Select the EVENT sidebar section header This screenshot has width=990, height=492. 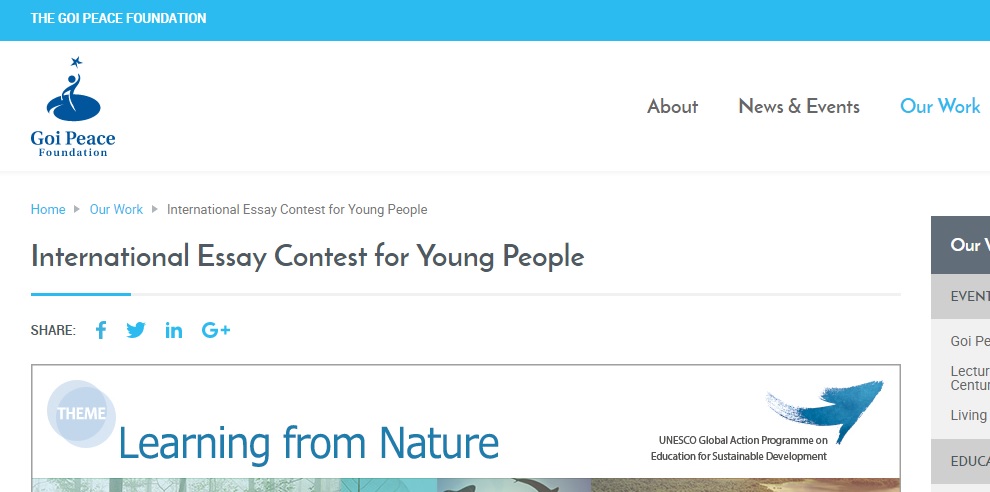[969, 296]
